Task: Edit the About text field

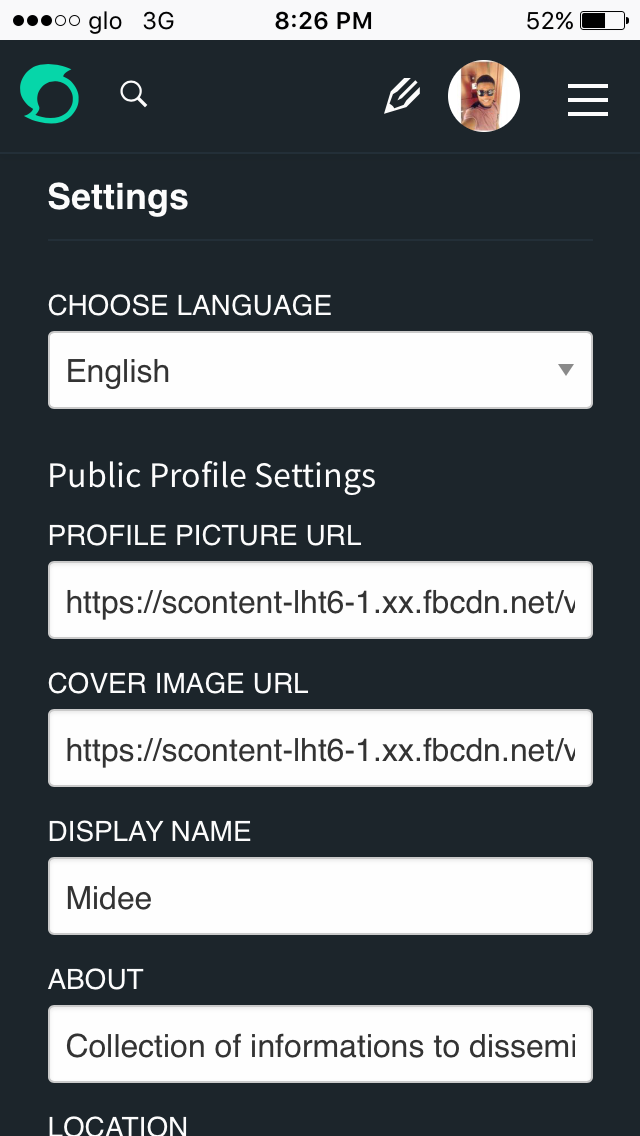Action: (x=320, y=1044)
